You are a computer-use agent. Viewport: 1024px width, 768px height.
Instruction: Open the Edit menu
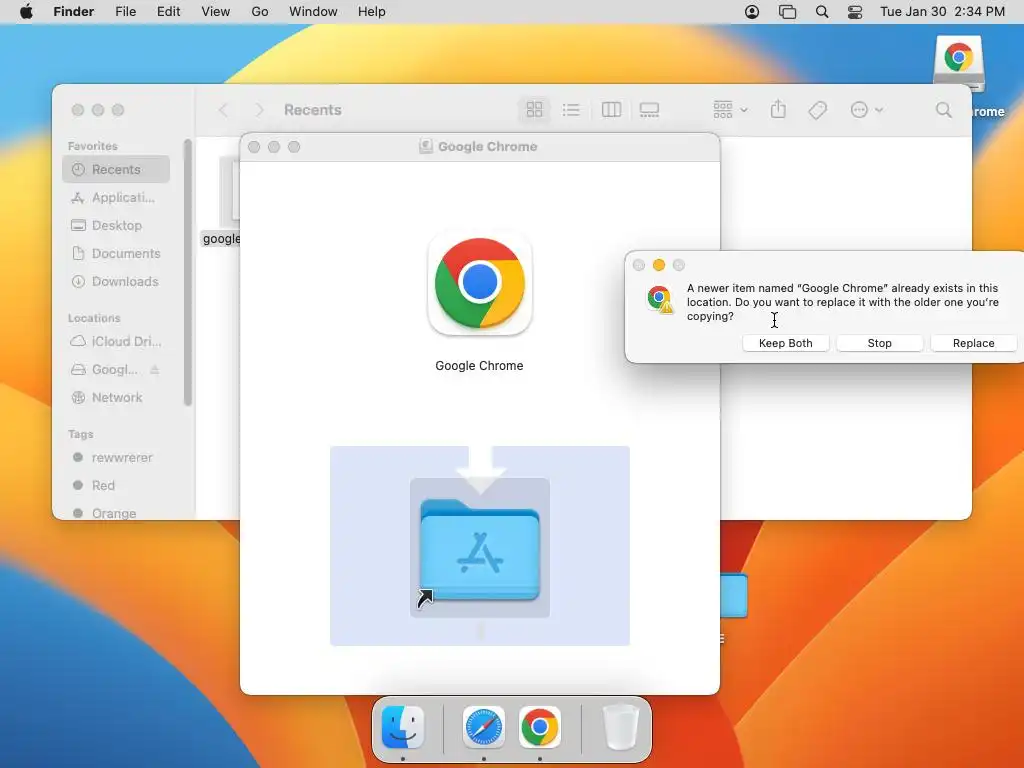point(168,12)
